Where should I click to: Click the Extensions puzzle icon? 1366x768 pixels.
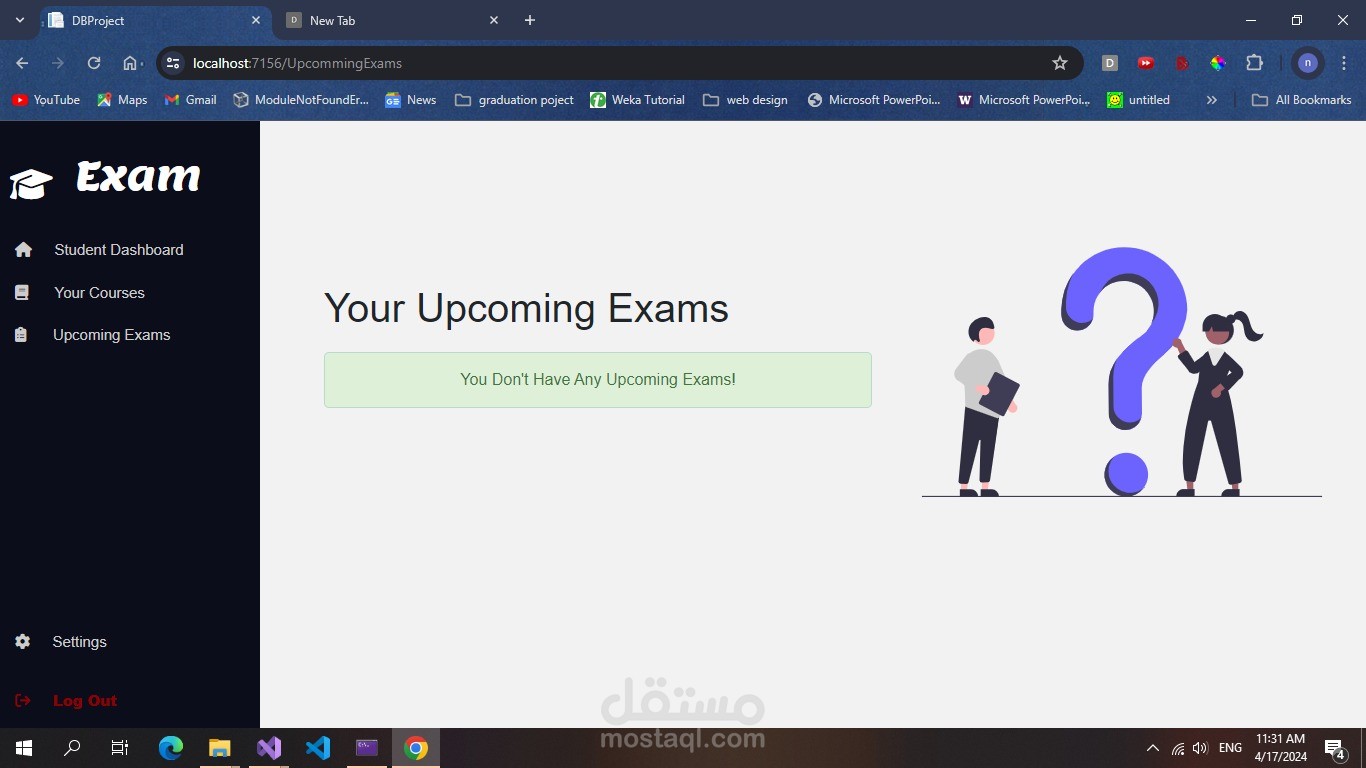pos(1254,62)
